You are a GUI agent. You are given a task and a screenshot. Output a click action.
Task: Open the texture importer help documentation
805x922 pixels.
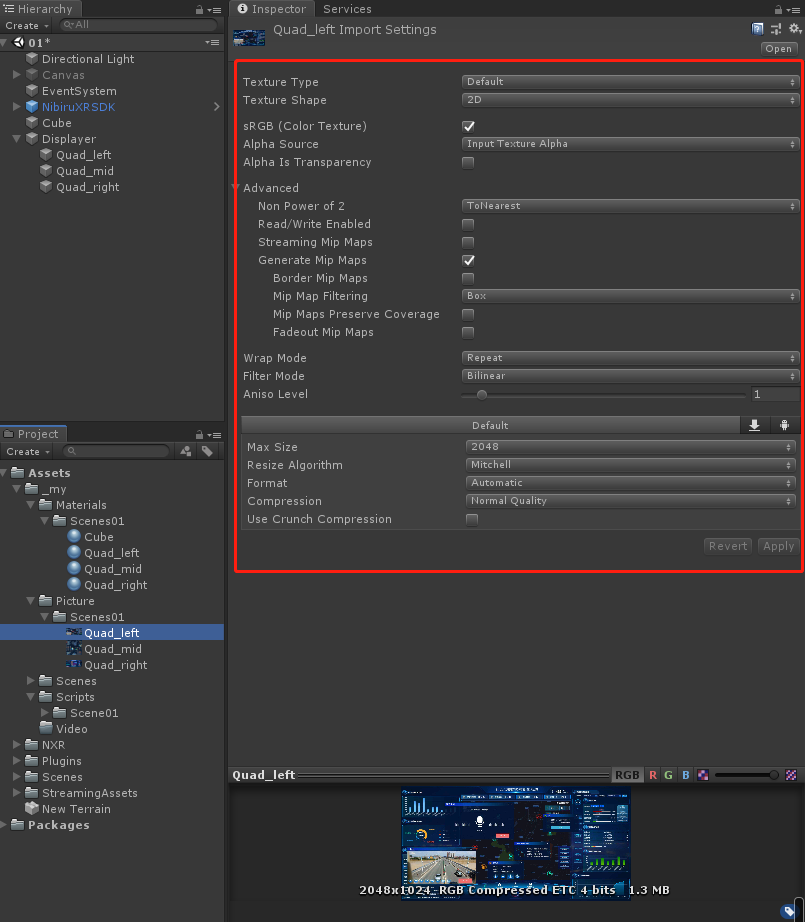757,28
